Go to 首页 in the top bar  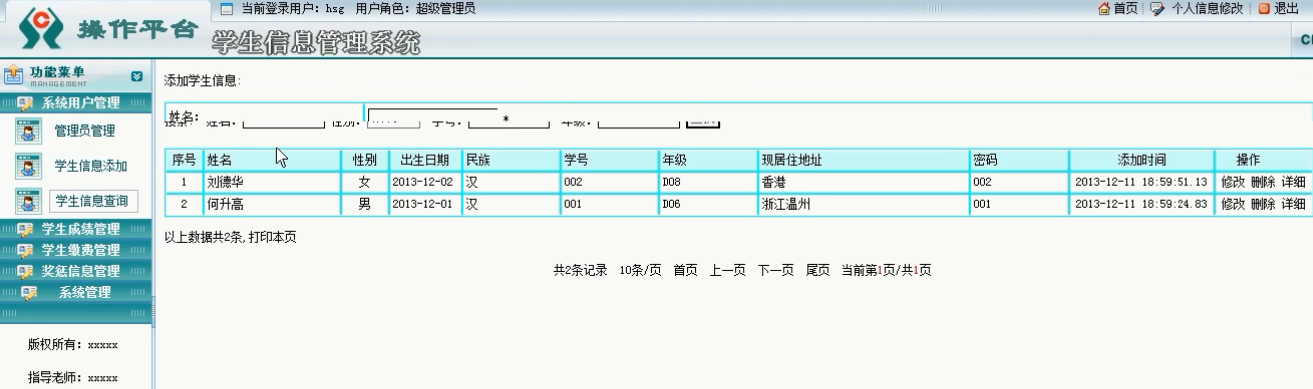[x=1125, y=8]
